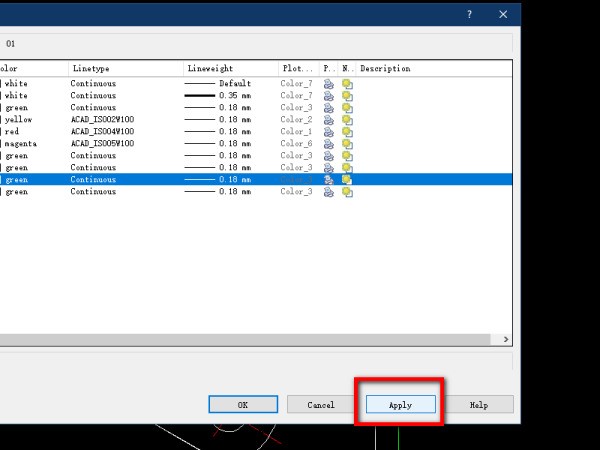Image resolution: width=600 pixels, height=450 pixels.
Task: Click printer icon in the 0.35 mm row
Action: click(328, 96)
